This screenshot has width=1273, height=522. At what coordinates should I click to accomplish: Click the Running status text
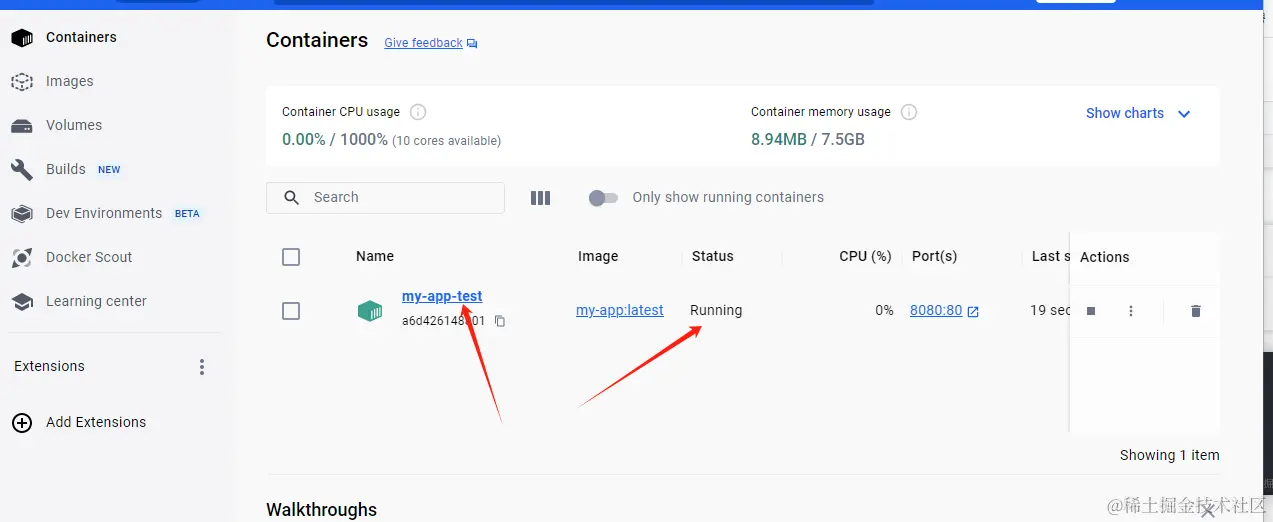(716, 310)
